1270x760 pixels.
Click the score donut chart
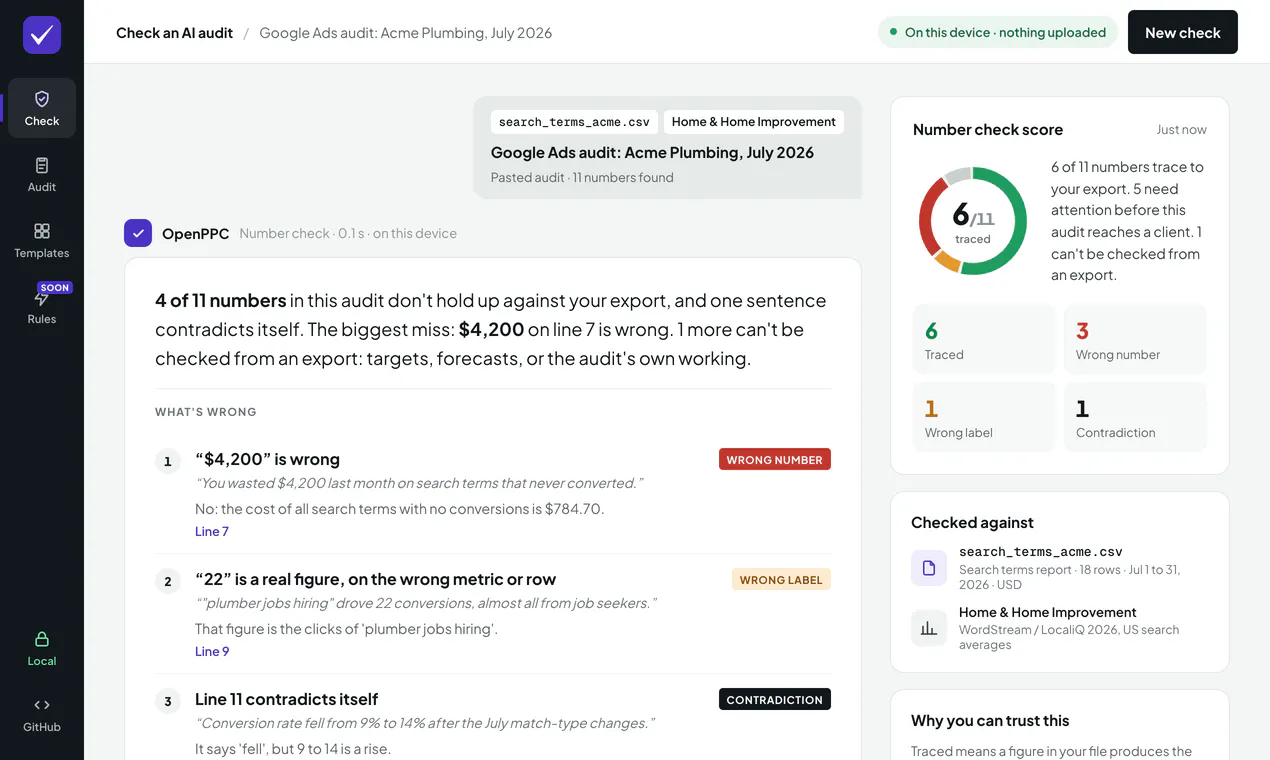click(973, 221)
